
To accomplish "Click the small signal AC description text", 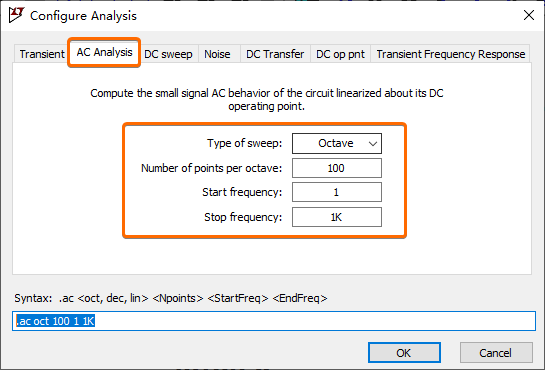I will (x=267, y=99).
